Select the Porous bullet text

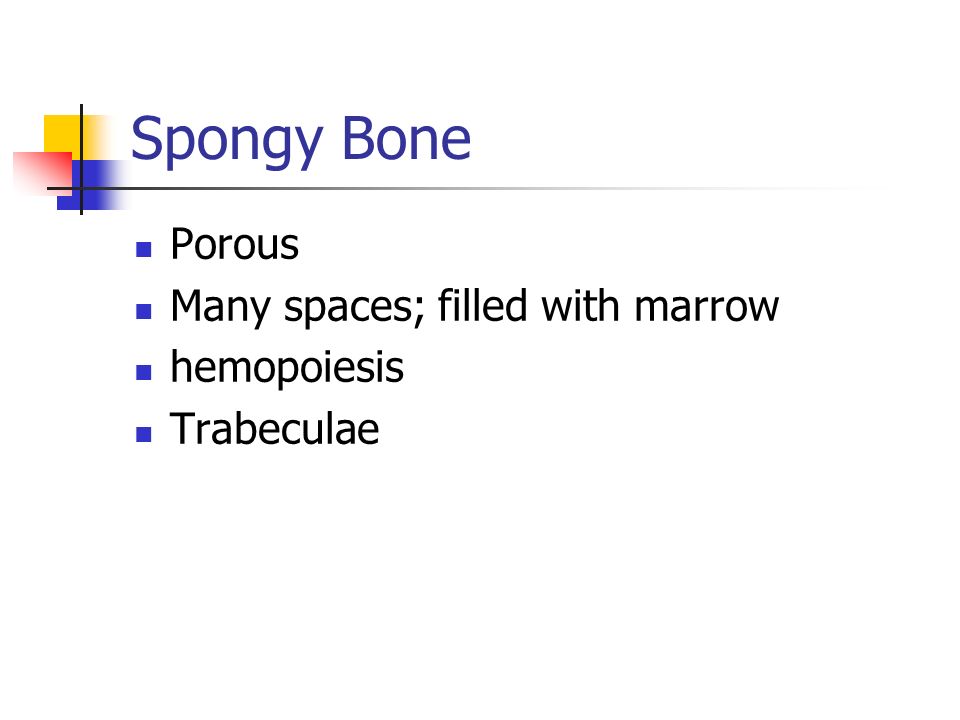[234, 244]
